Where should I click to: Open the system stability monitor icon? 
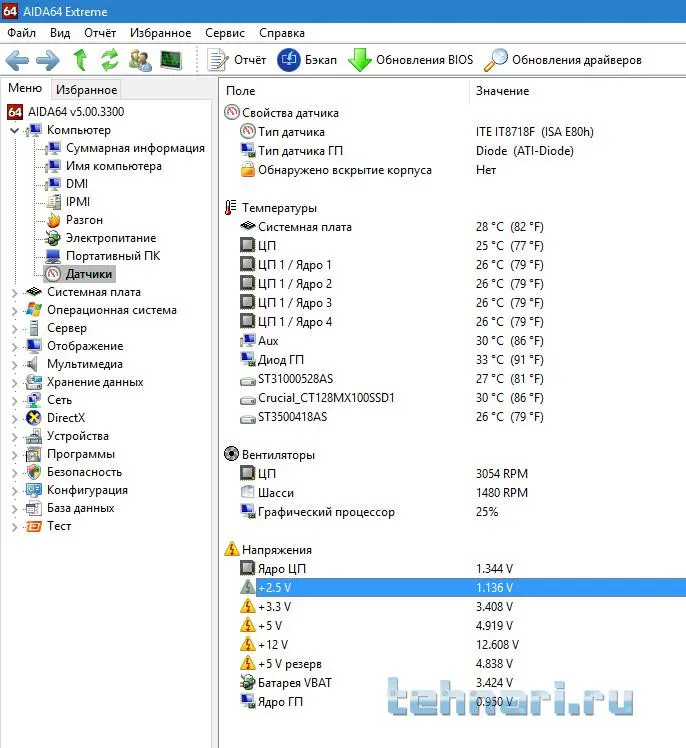coord(171,60)
